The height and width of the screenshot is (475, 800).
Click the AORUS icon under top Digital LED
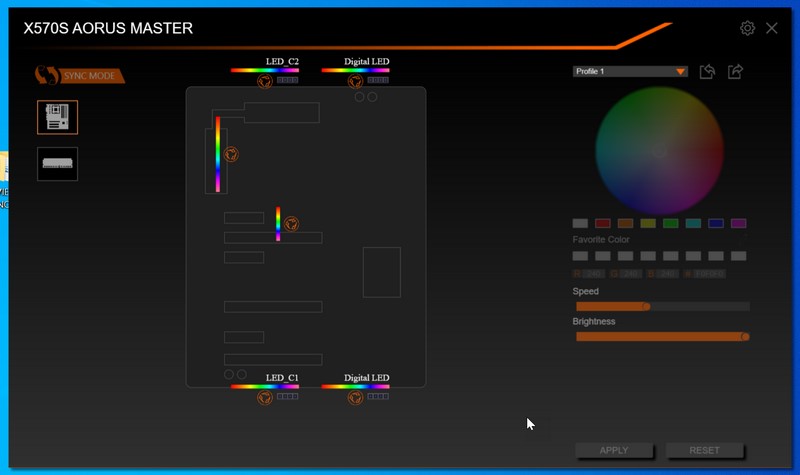coord(356,81)
